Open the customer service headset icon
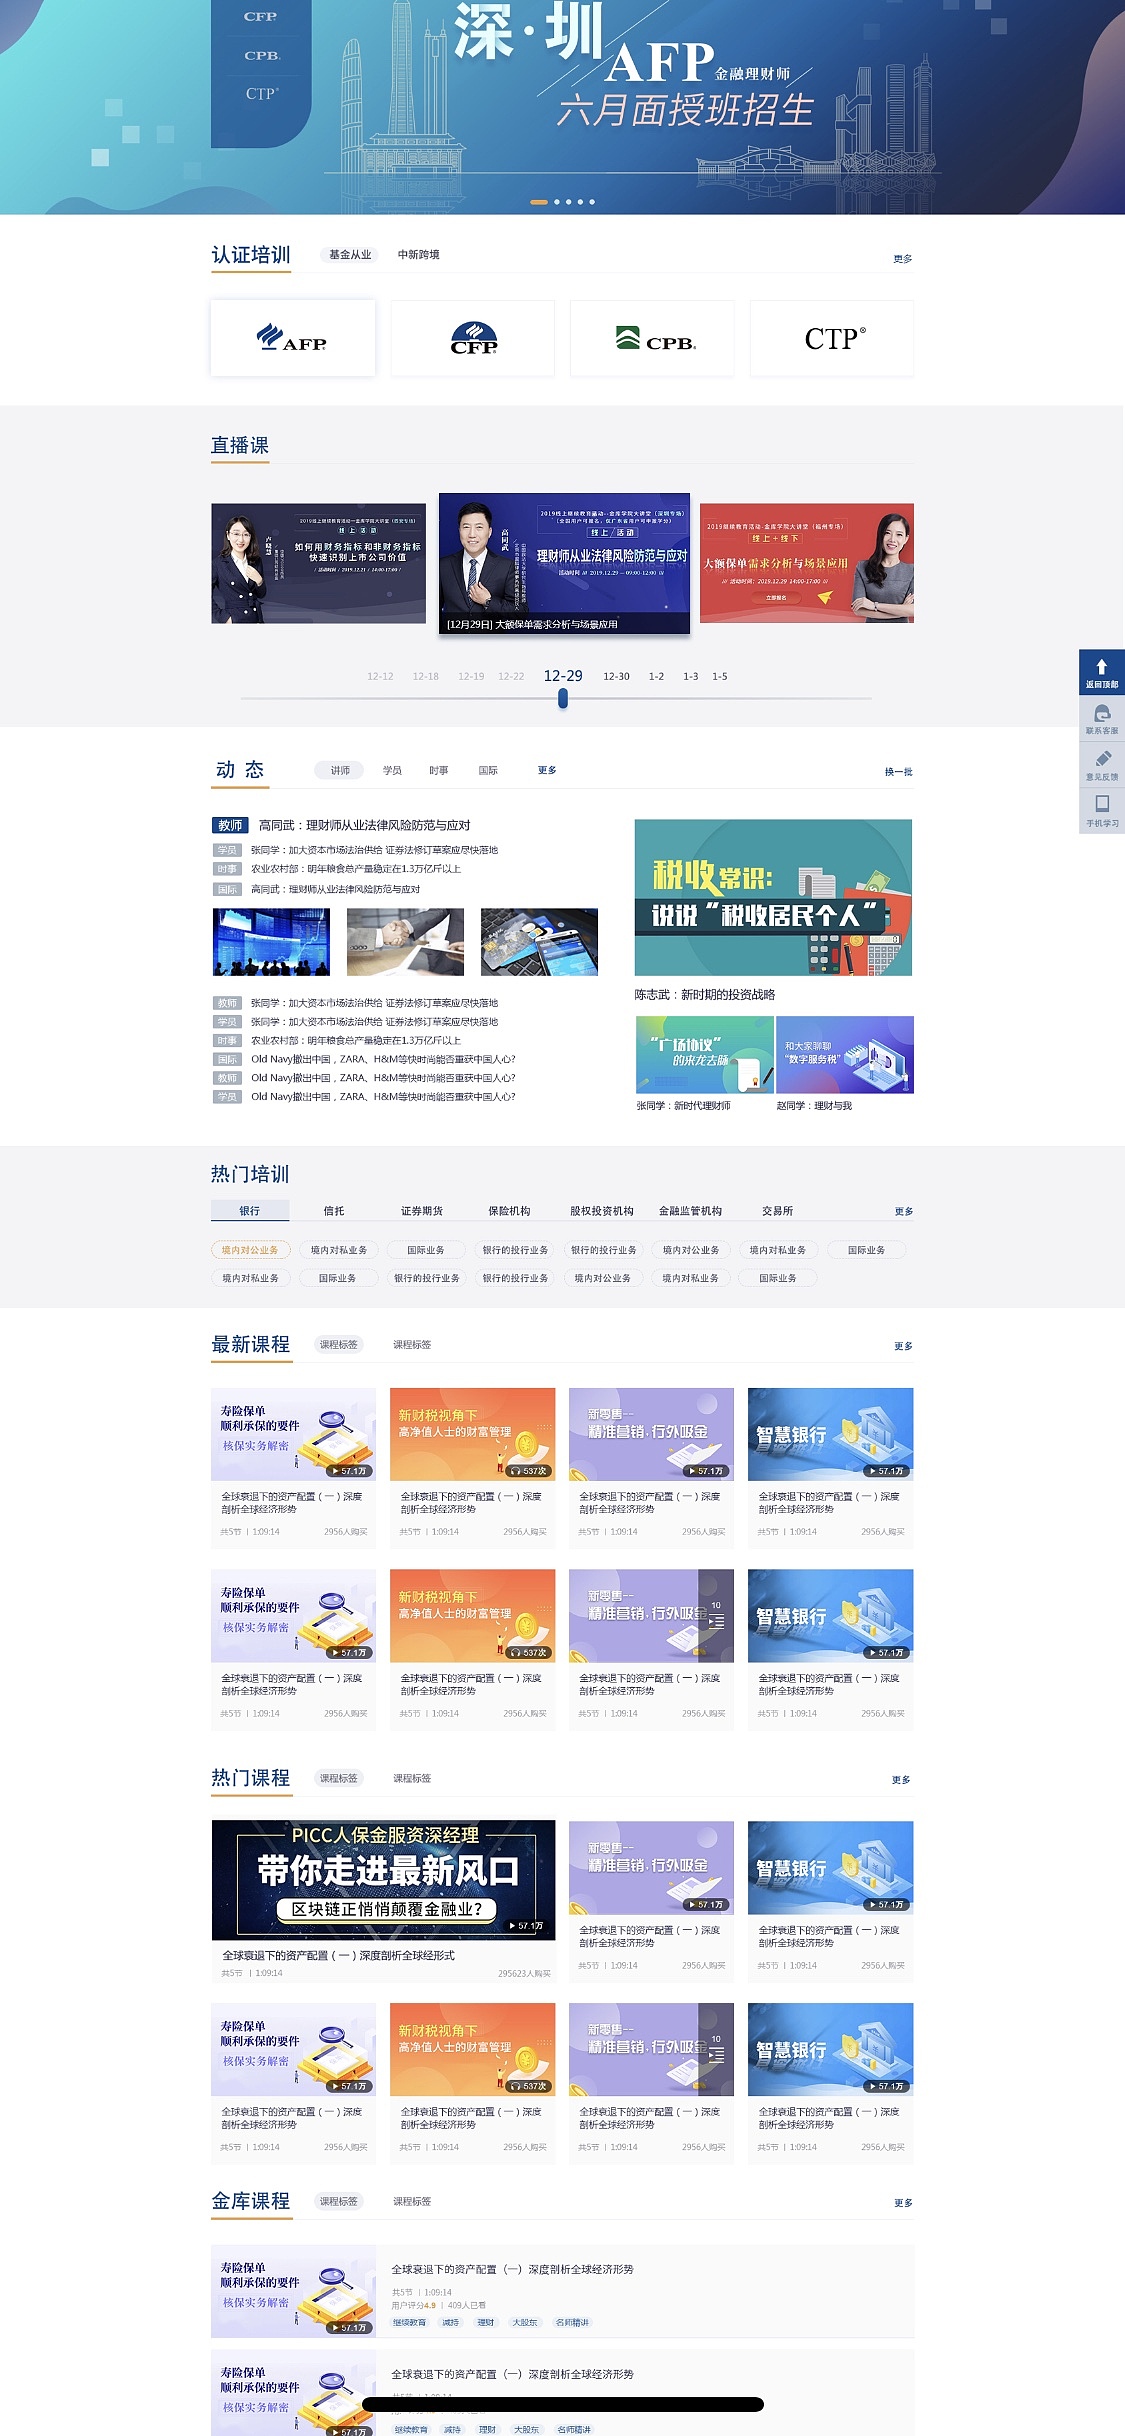Viewport: 1125px width, 2436px height. 1102,713
